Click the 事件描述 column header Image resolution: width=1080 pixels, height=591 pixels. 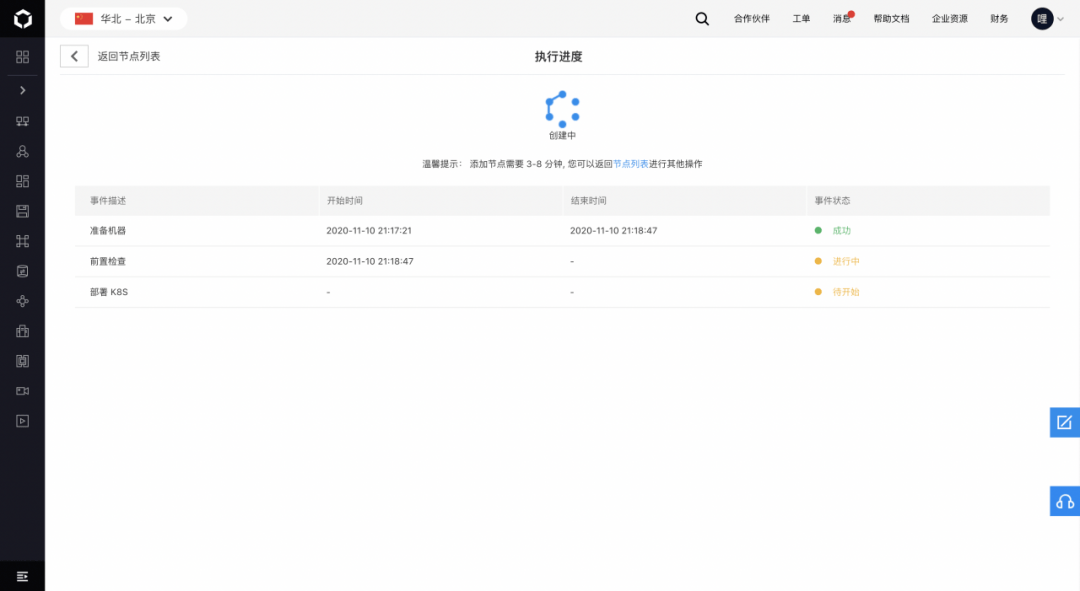click(x=108, y=200)
